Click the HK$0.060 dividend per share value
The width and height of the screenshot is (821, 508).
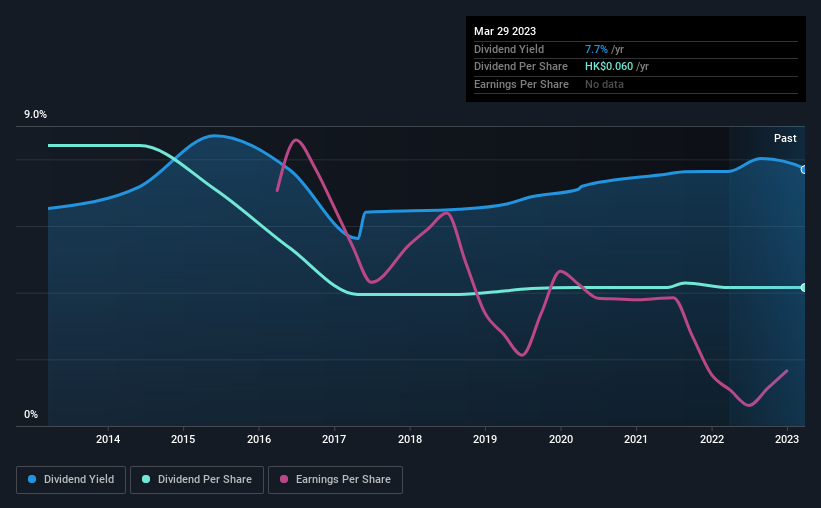point(609,67)
